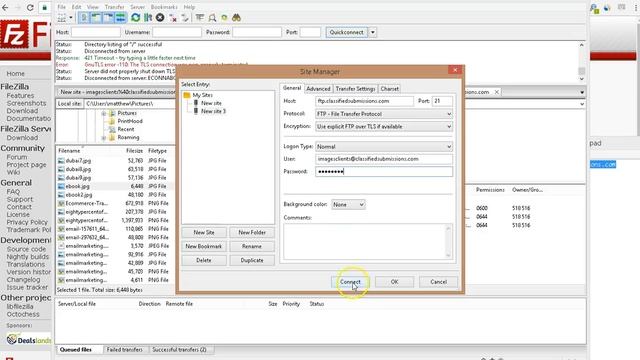Screen dimensions: 640x360
Task: Click the ebook.jpg file icon
Action: pos(61,186)
